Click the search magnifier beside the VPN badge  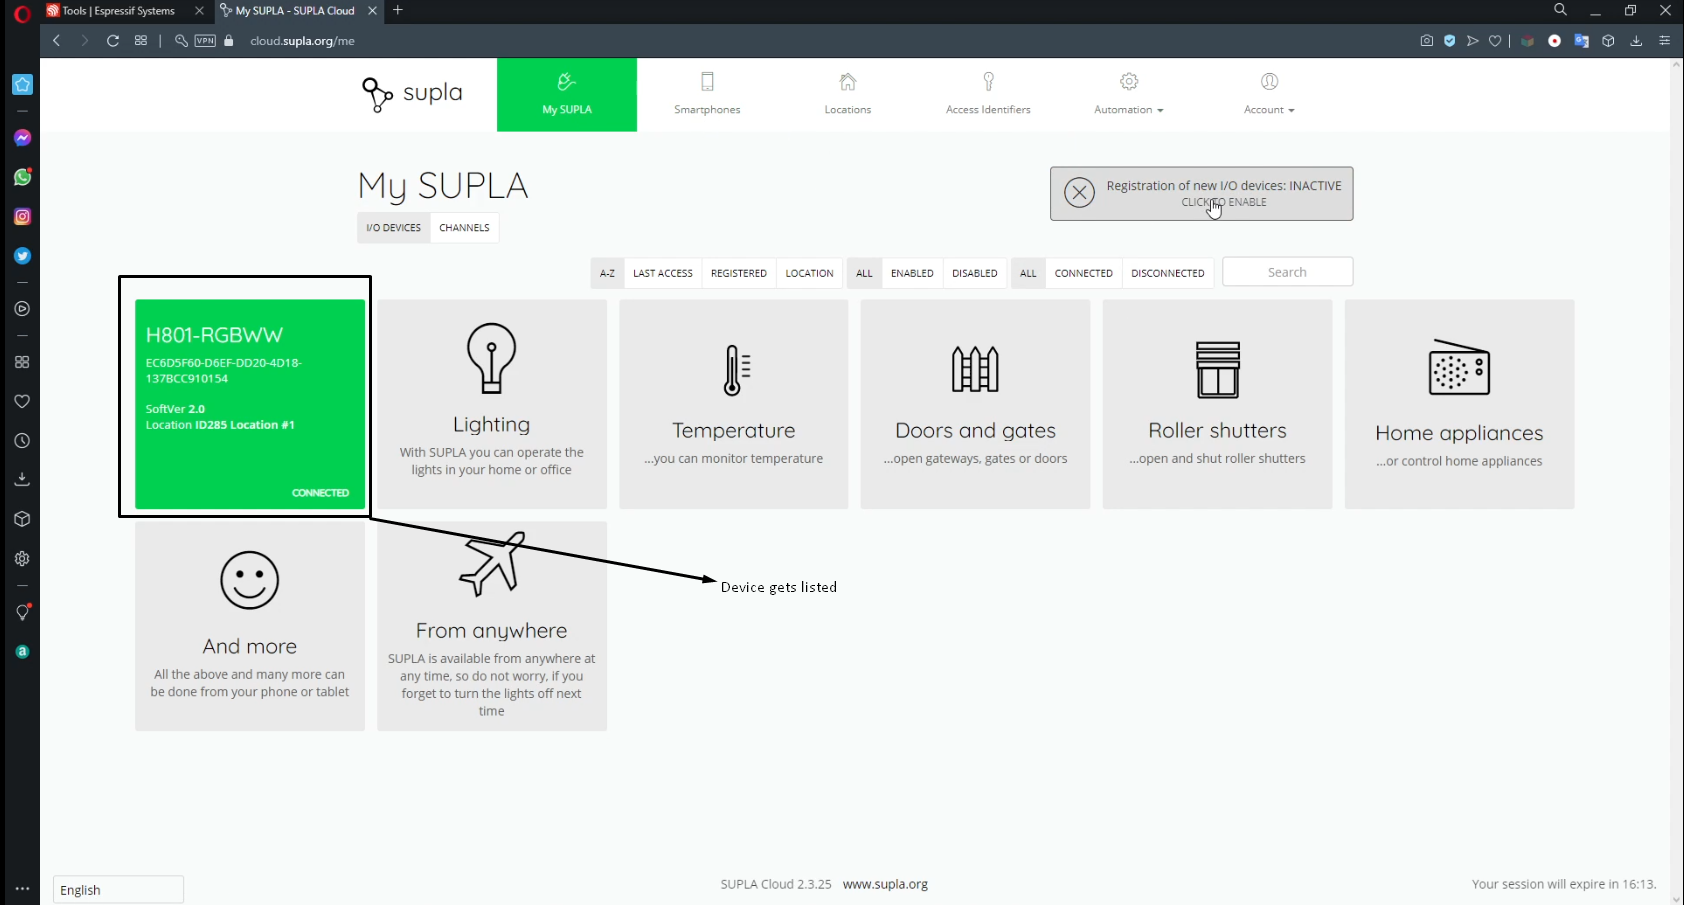[x=181, y=41]
